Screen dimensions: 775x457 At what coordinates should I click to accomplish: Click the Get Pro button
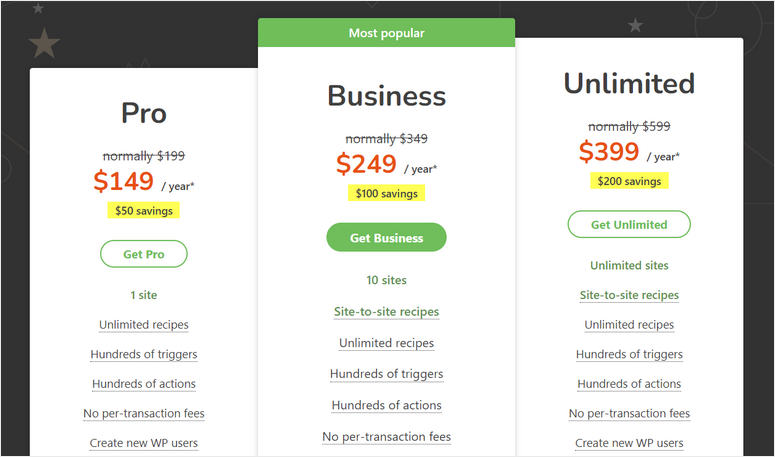point(144,254)
